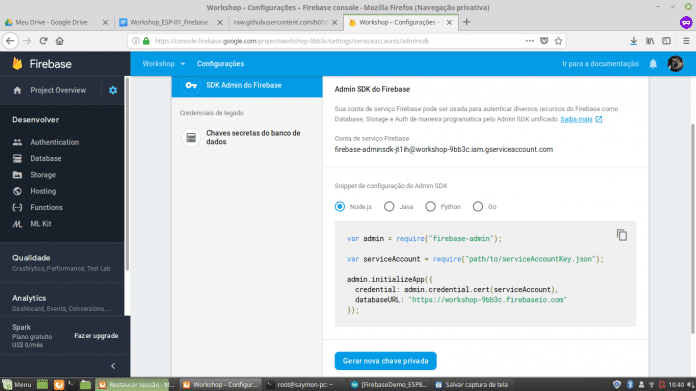Click database secrets icon
Screen dimensions: 696x391
coord(191,138)
